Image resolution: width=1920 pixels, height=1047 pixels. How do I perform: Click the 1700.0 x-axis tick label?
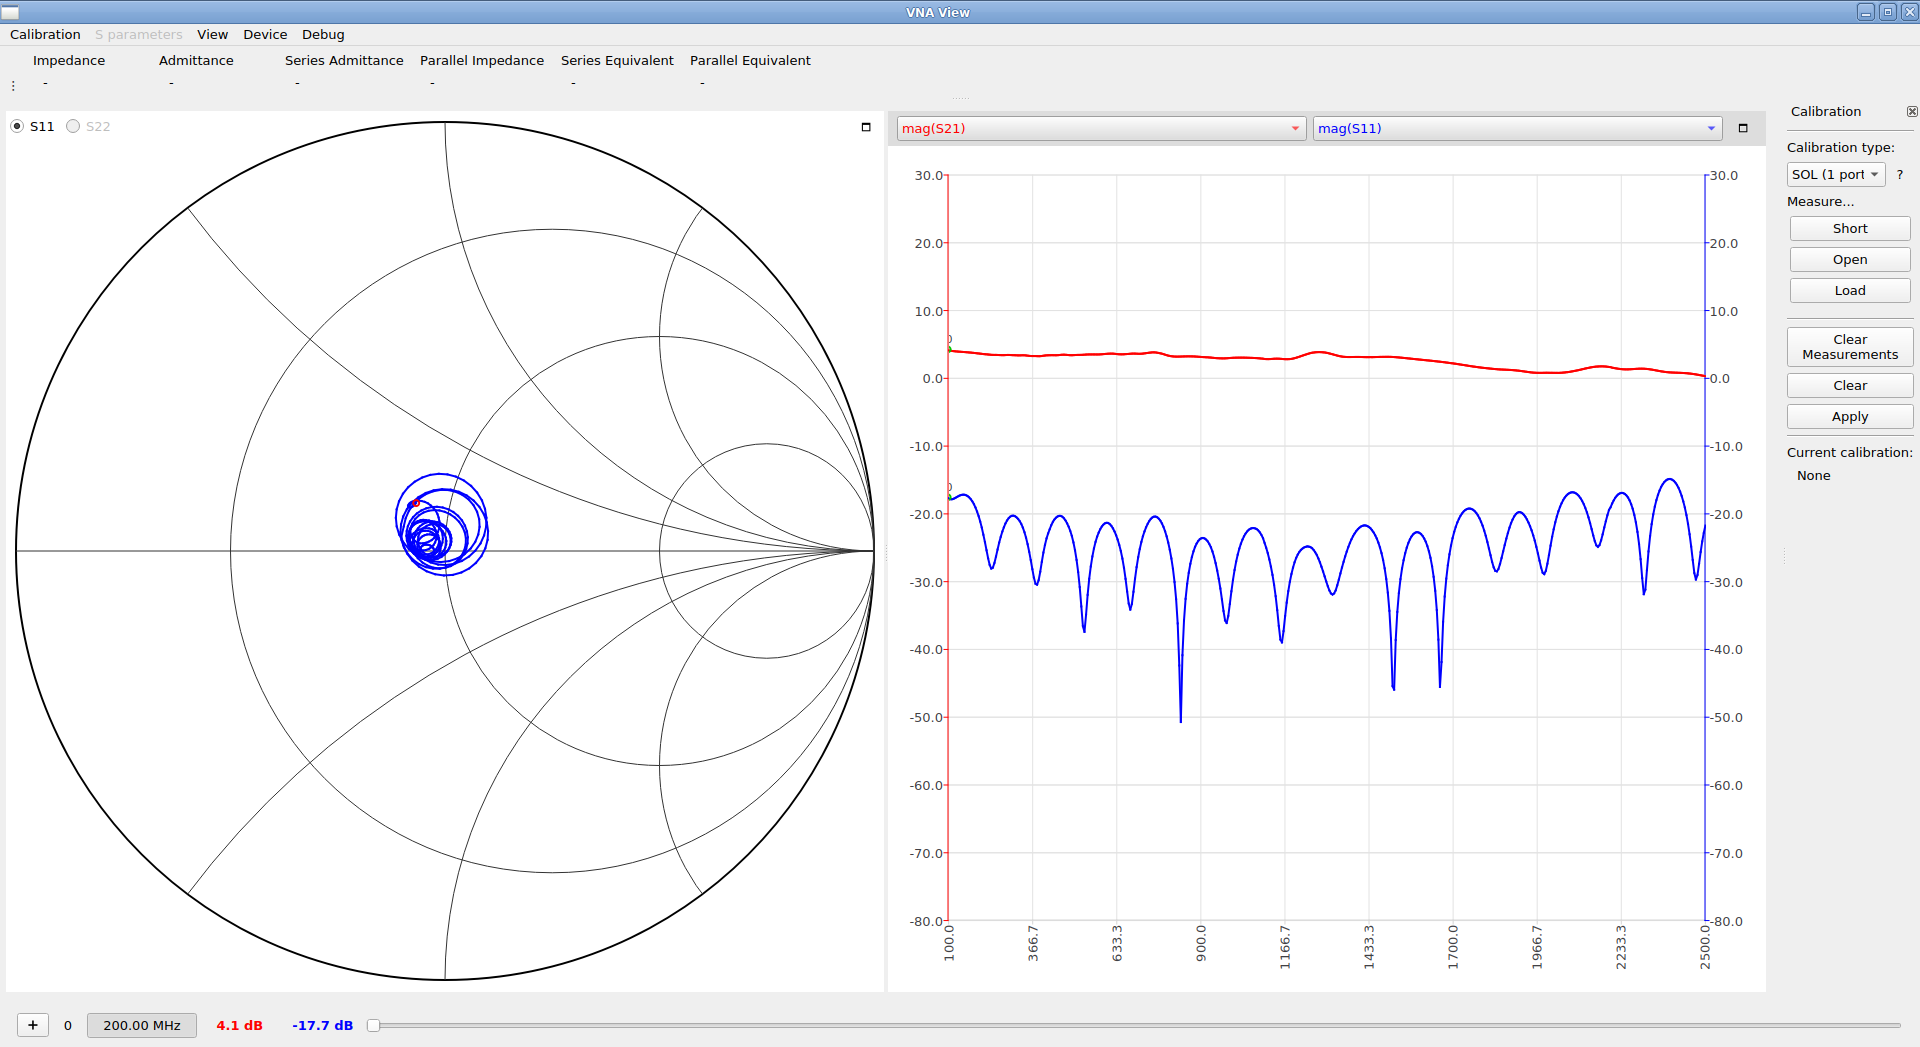pyautogui.click(x=1453, y=946)
